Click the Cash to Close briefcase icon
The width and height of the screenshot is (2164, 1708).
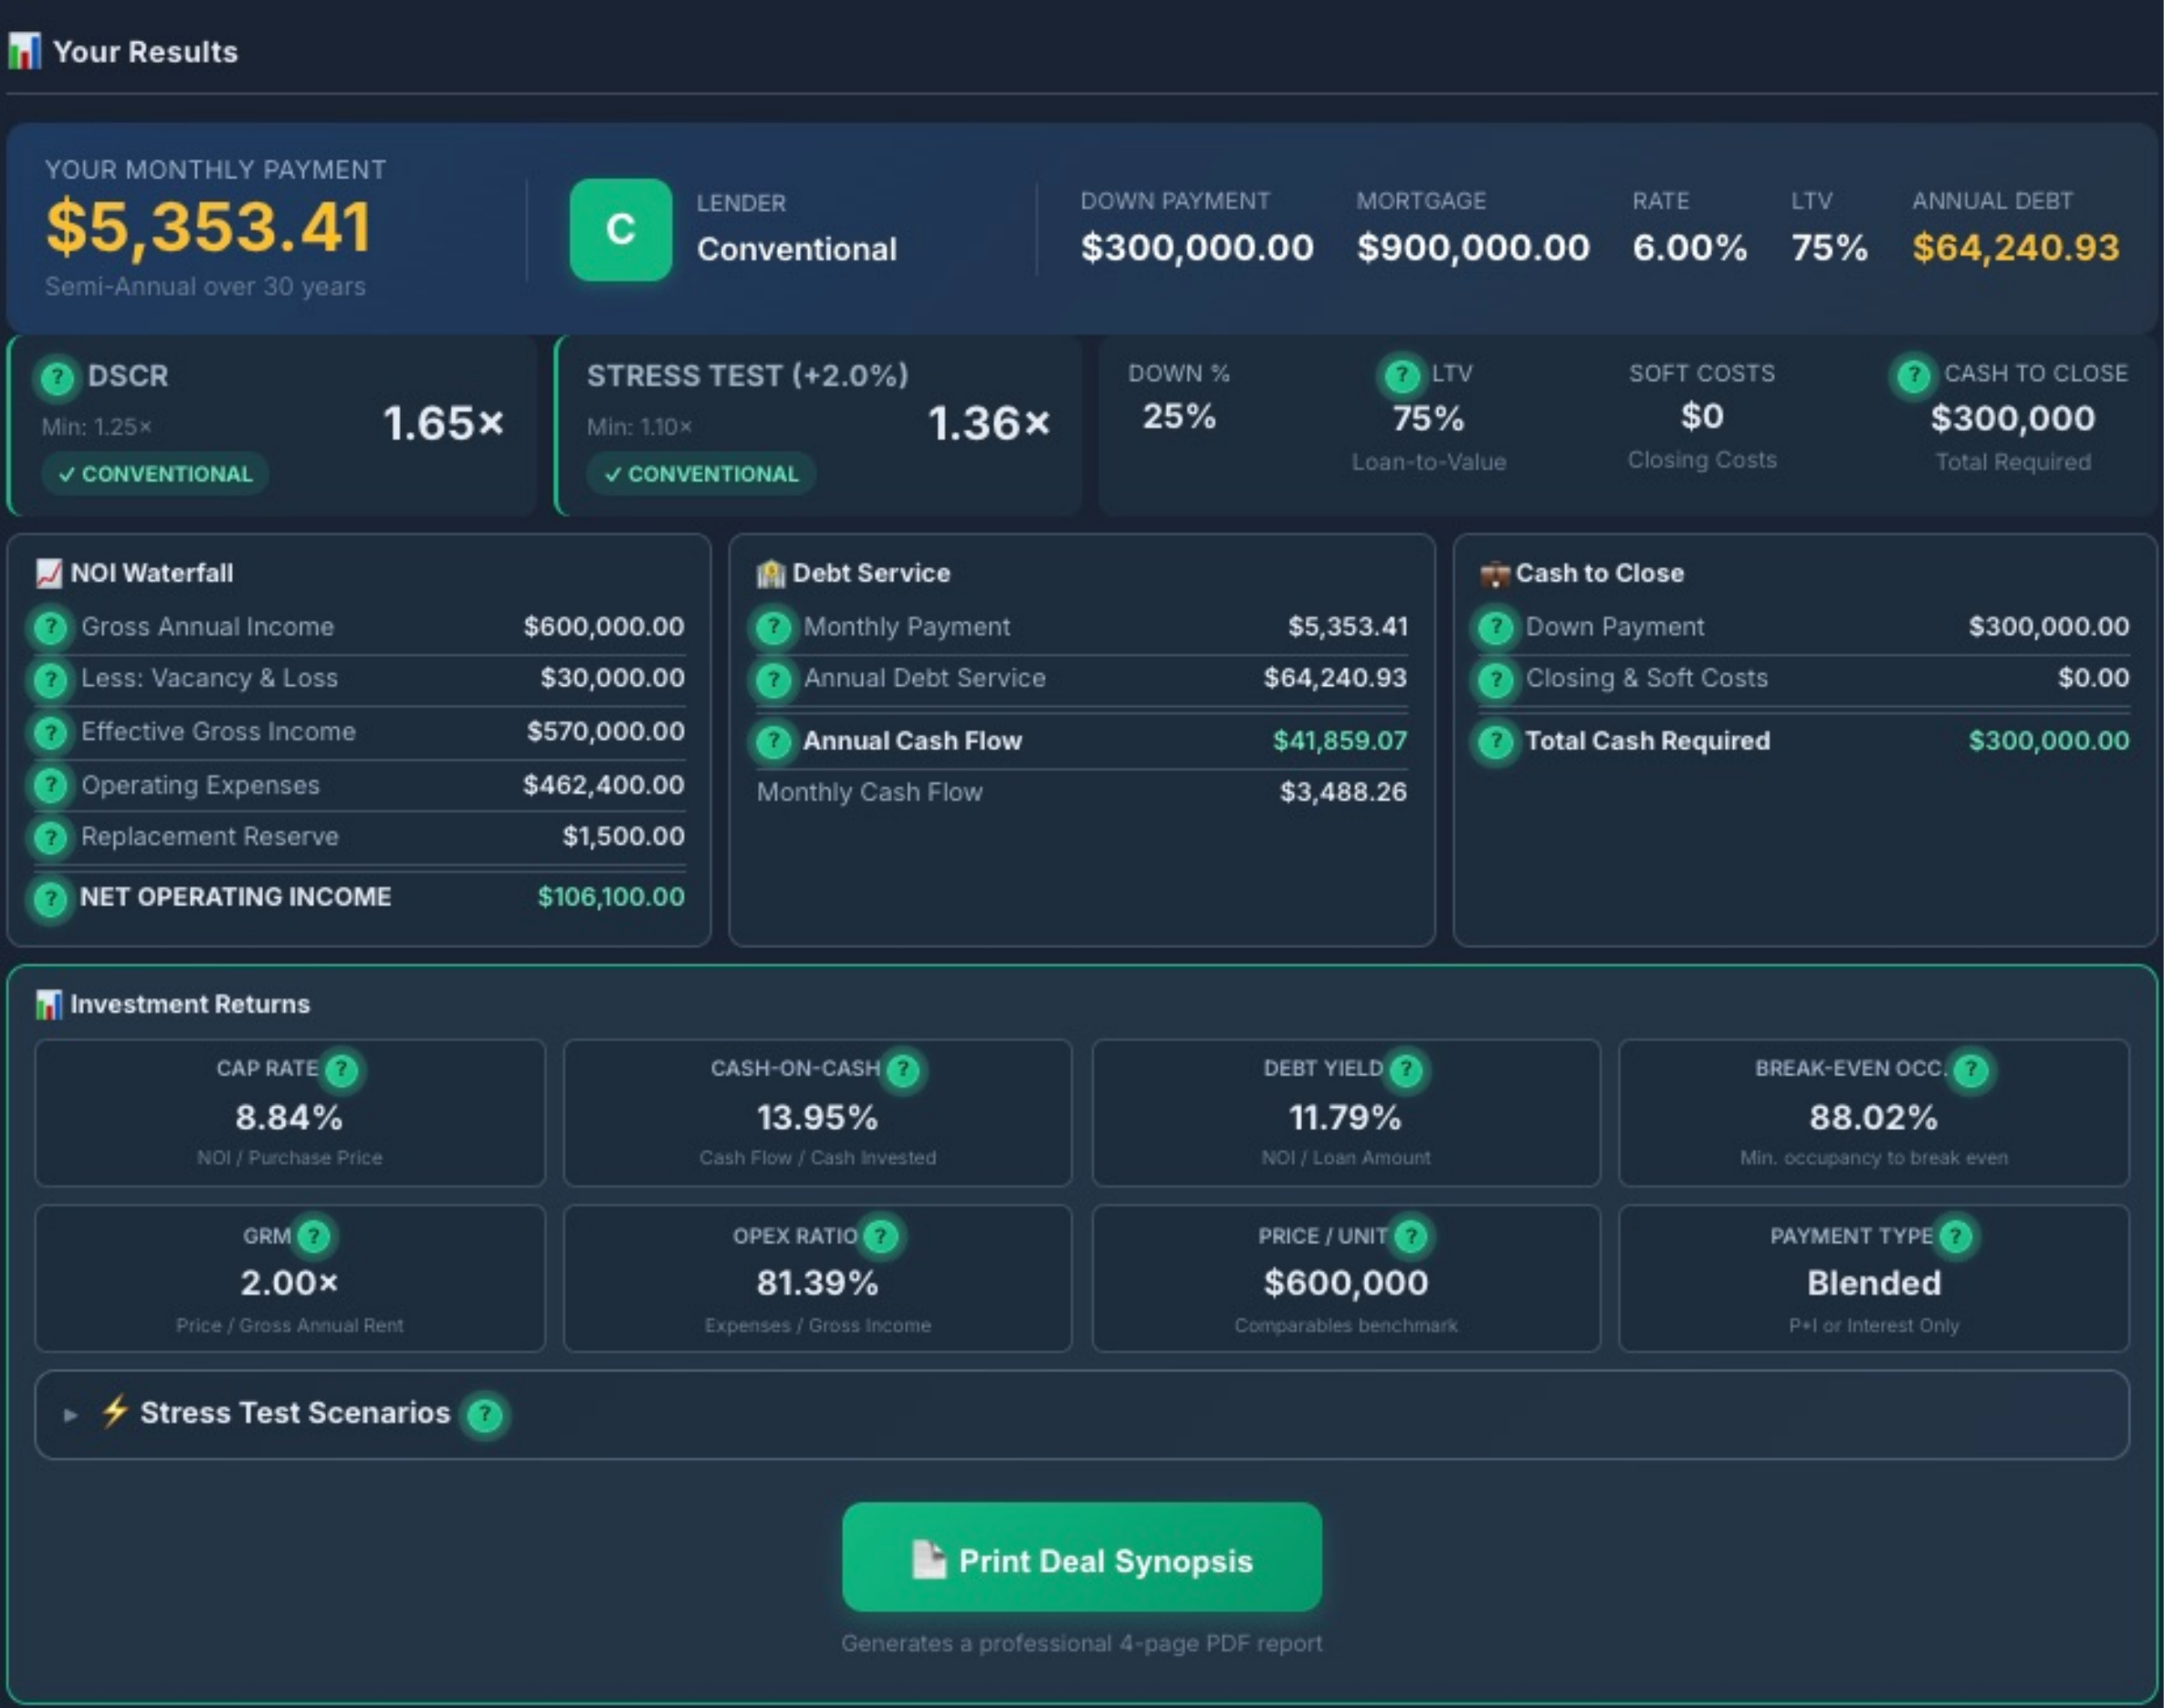coord(1494,572)
